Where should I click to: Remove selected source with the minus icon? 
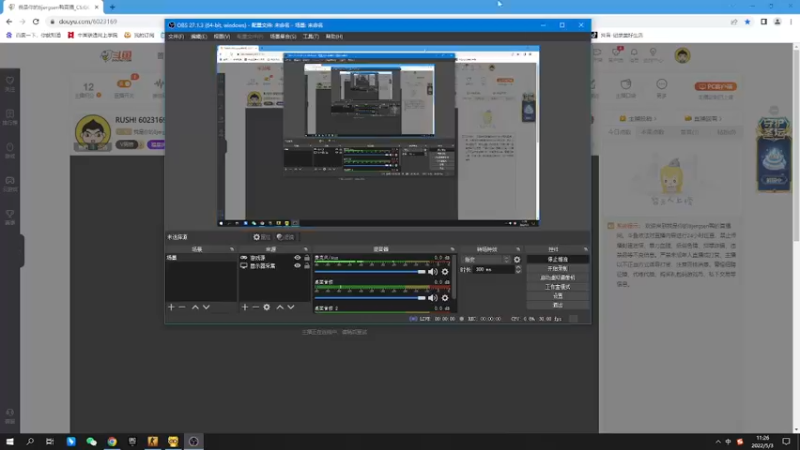(x=256, y=307)
